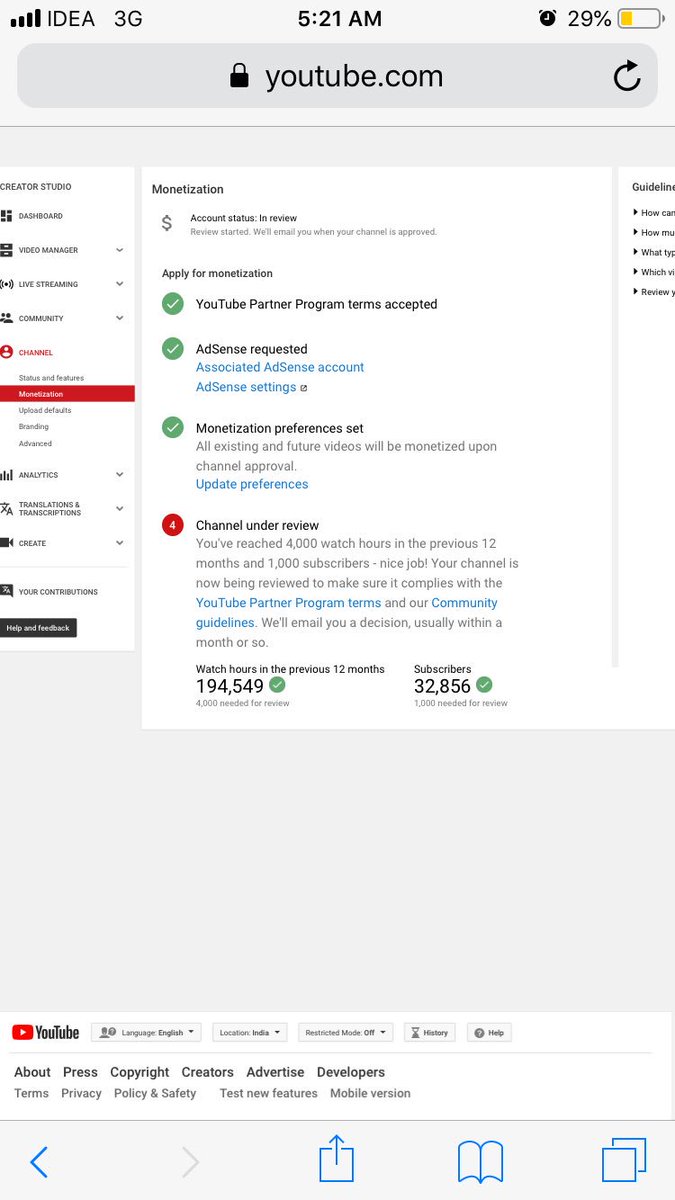Open the Language: English dropdown
Image resolution: width=675 pixels, height=1200 pixels.
point(146,1032)
